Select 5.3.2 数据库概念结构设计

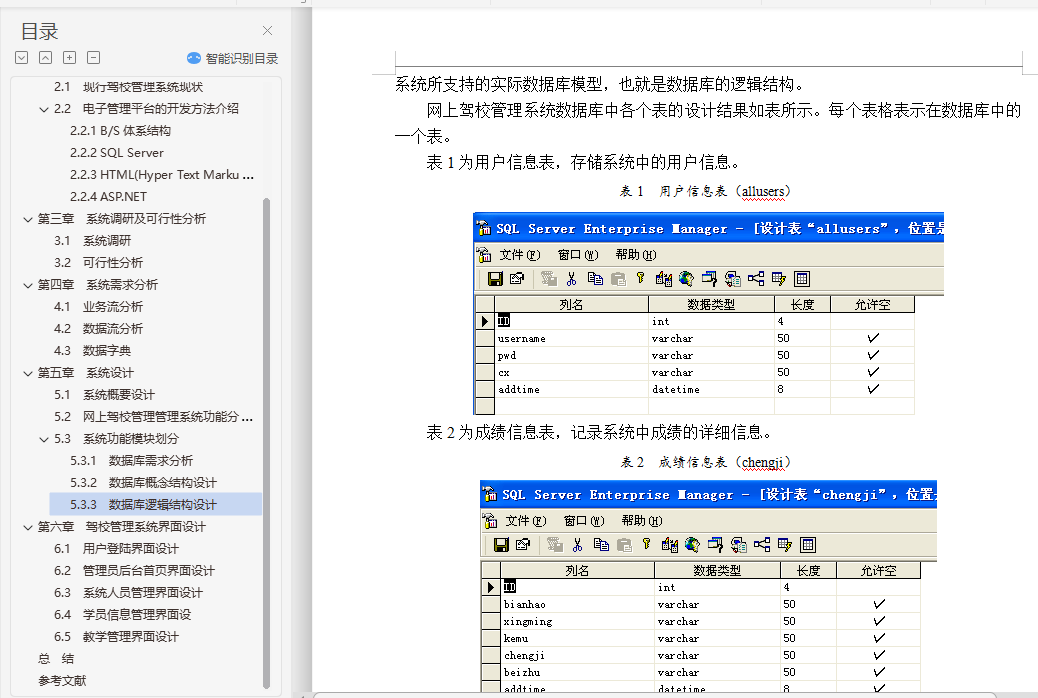(x=144, y=482)
